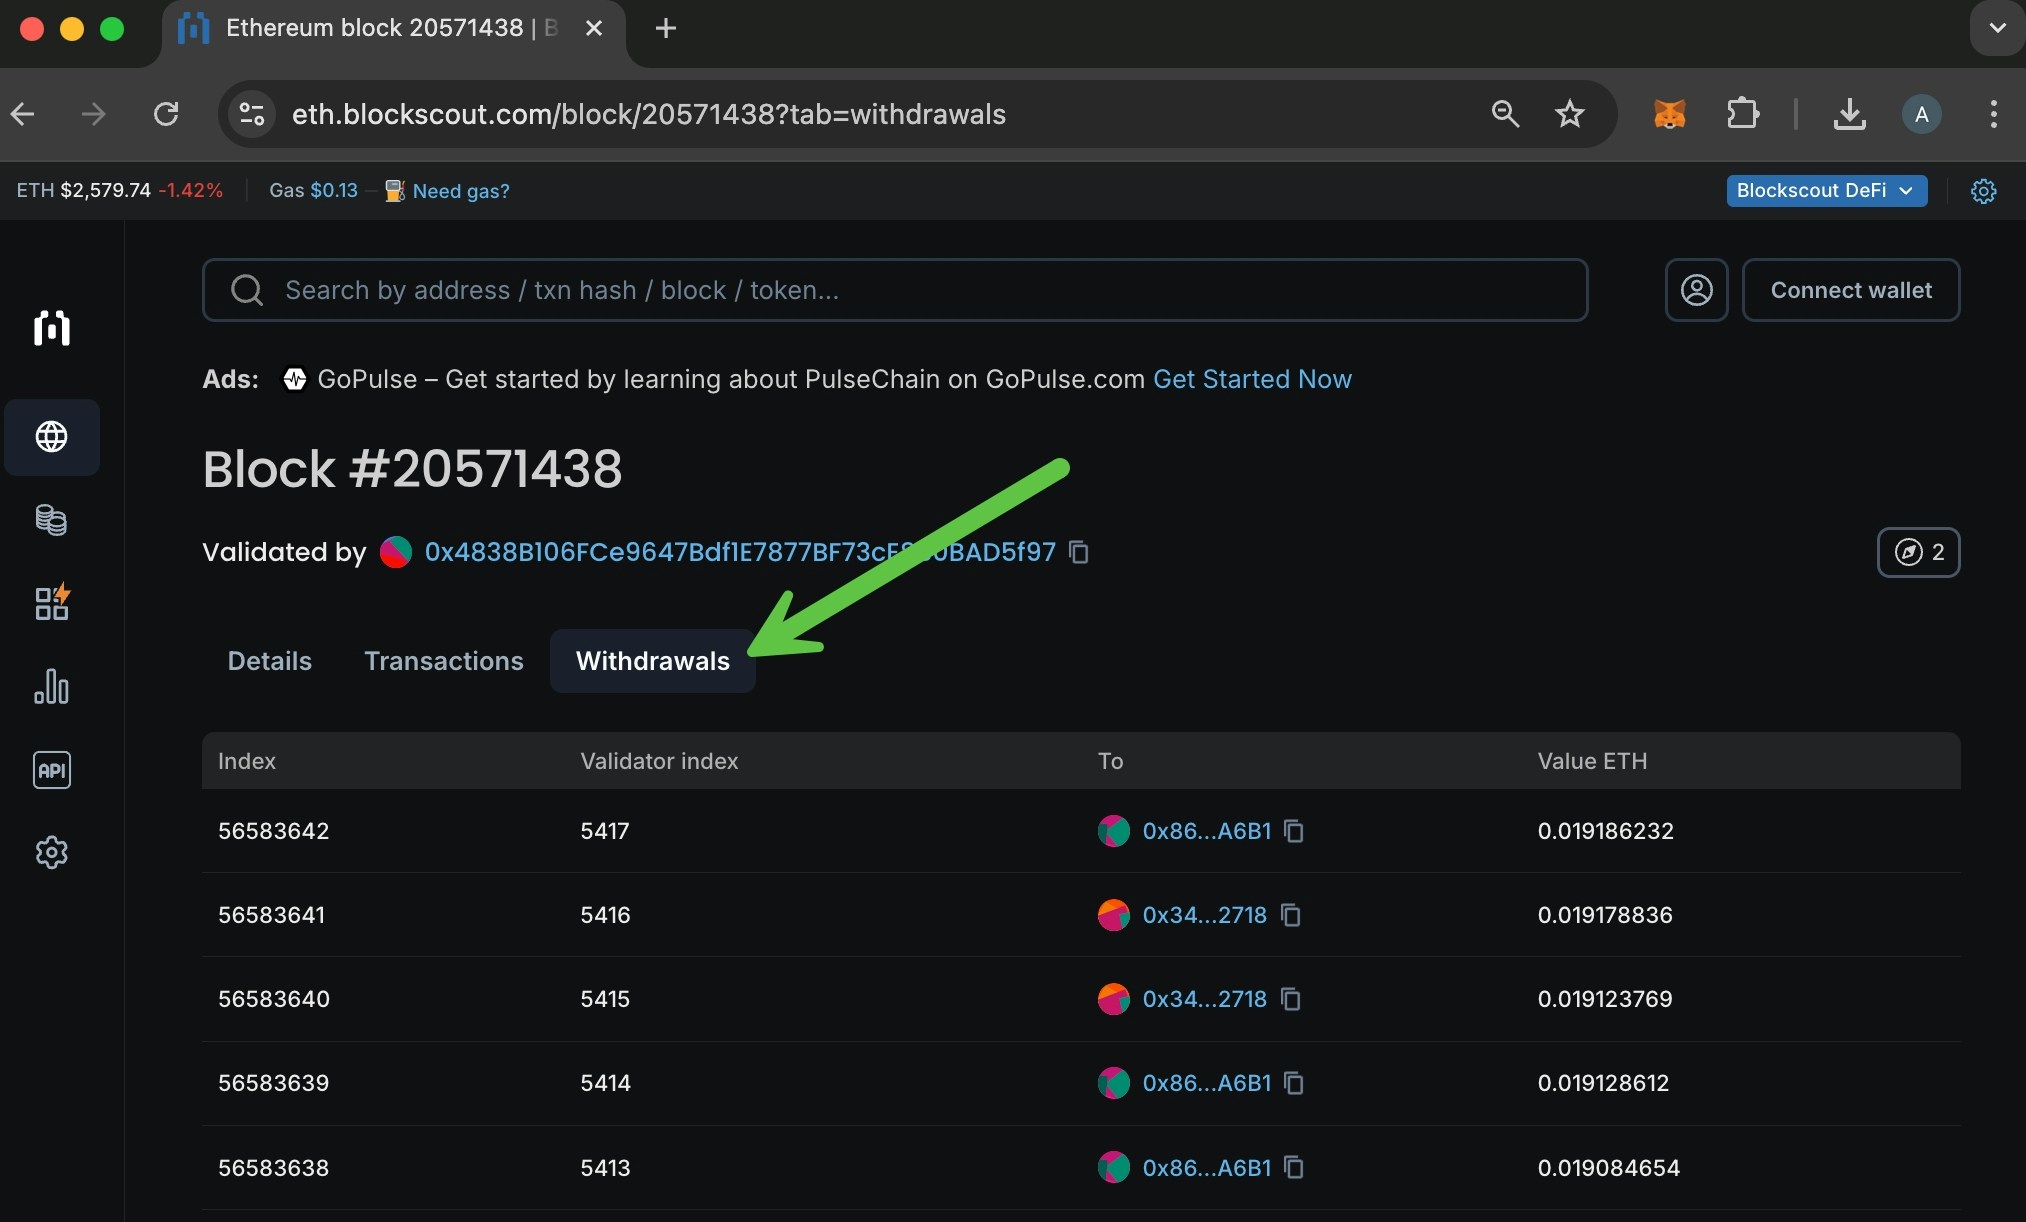
Task: Expand the browser tab search chevron
Action: click(1997, 28)
